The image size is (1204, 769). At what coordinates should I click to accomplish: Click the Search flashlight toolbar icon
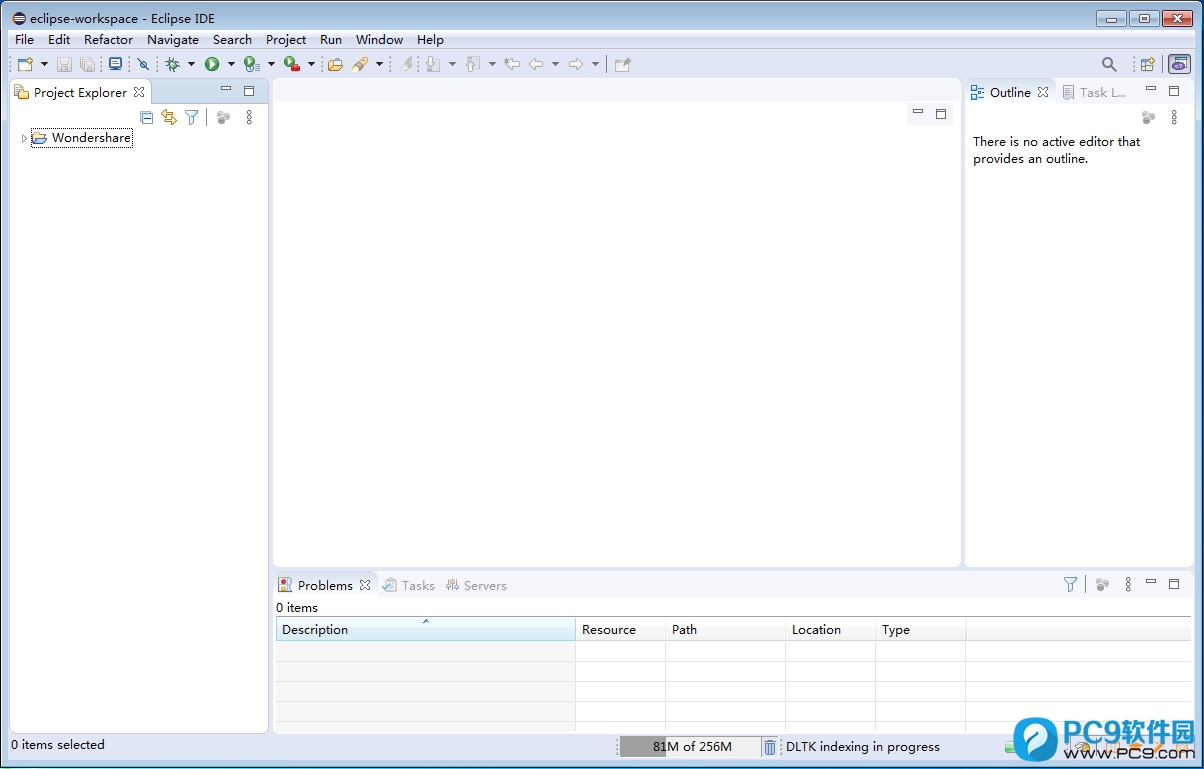360,64
